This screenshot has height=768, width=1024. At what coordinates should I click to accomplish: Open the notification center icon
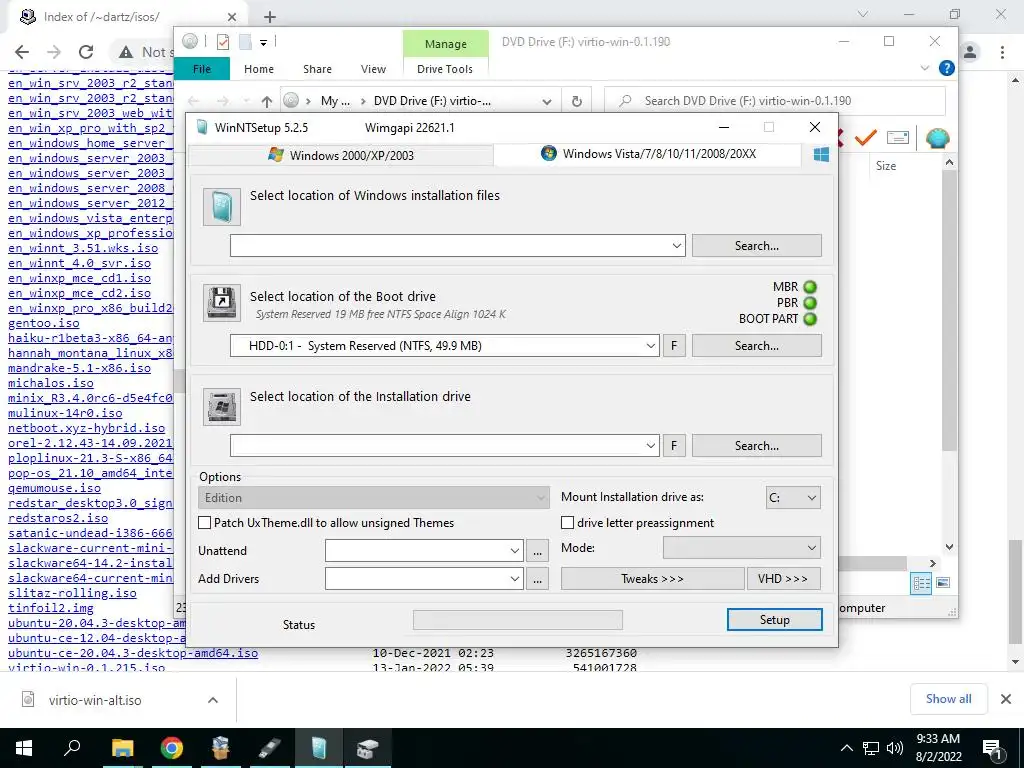click(x=993, y=748)
